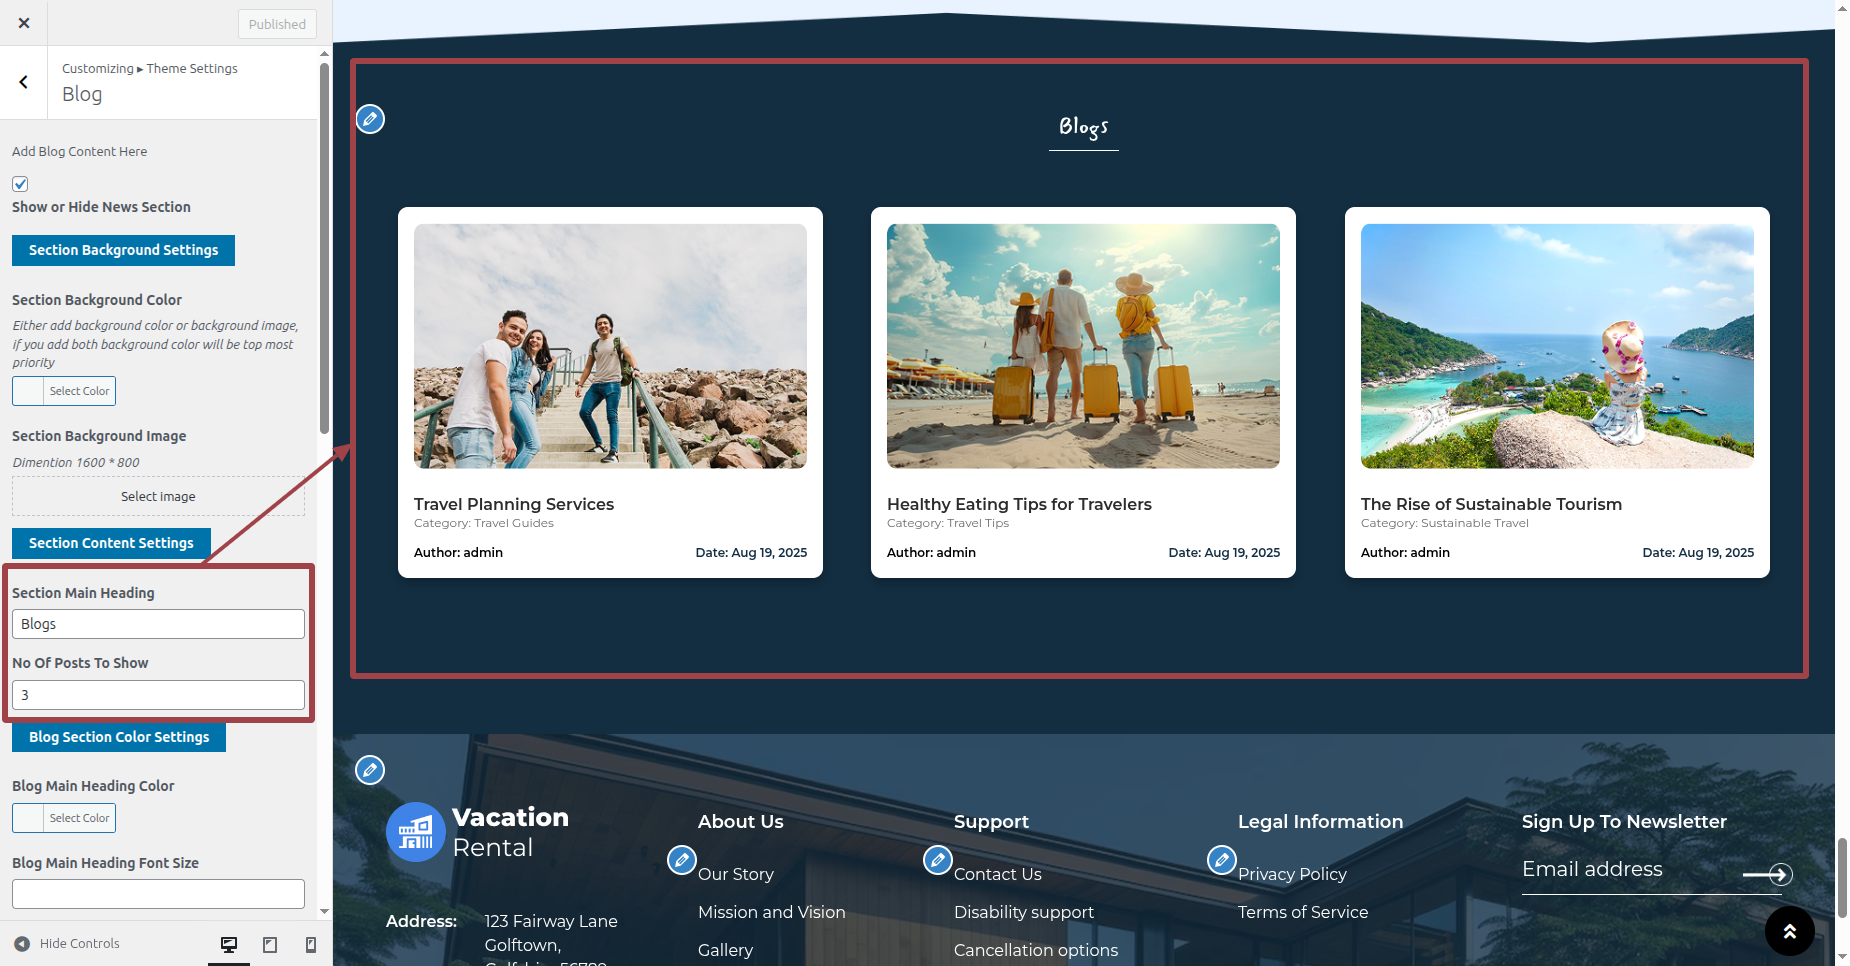Click the Section Main Heading input field
The height and width of the screenshot is (966, 1850).
(x=158, y=624)
